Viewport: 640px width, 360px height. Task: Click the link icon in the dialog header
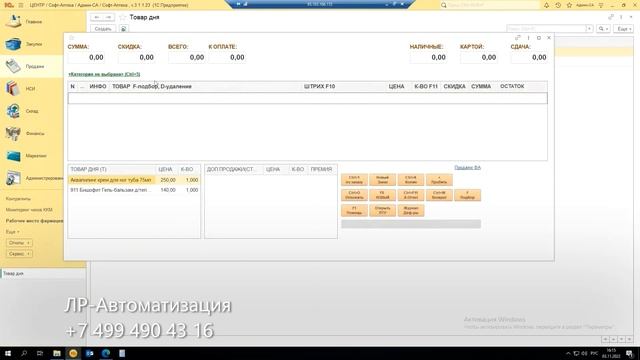(518, 38)
